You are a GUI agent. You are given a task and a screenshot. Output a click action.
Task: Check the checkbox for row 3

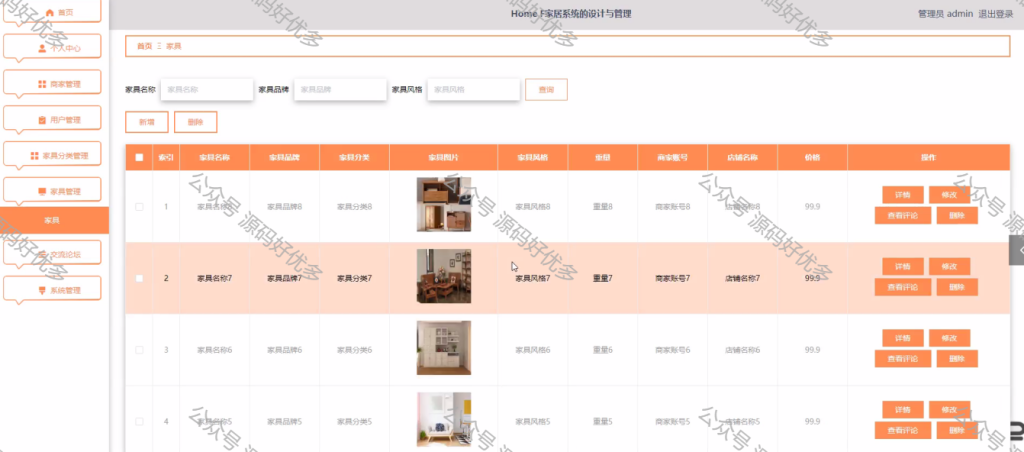point(139,350)
